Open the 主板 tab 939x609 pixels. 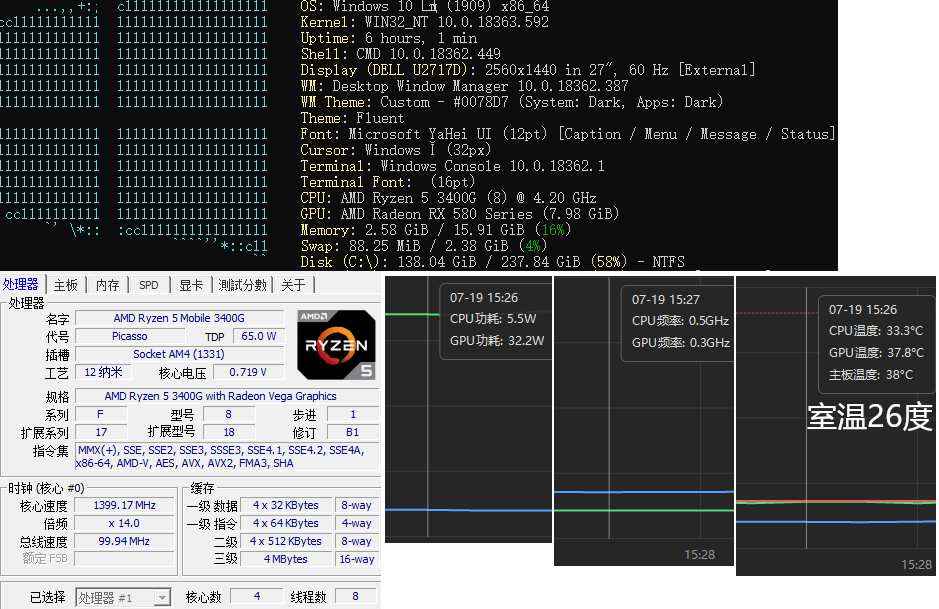tap(65, 285)
